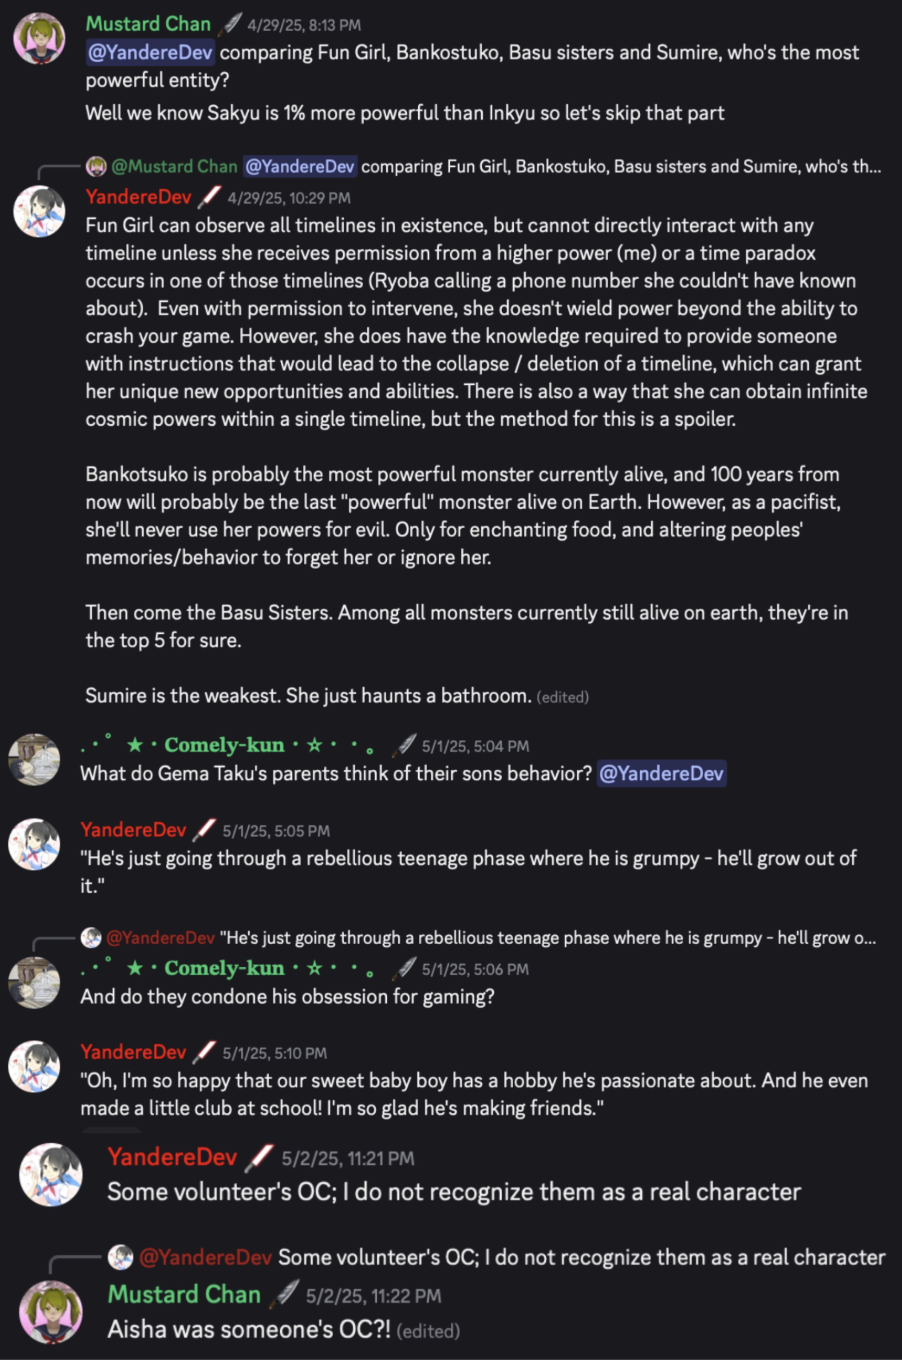Viewport: 902px width, 1360px height.
Task: Click the knife icon by YandereDev's 5:10 PM message
Action: point(204,1052)
